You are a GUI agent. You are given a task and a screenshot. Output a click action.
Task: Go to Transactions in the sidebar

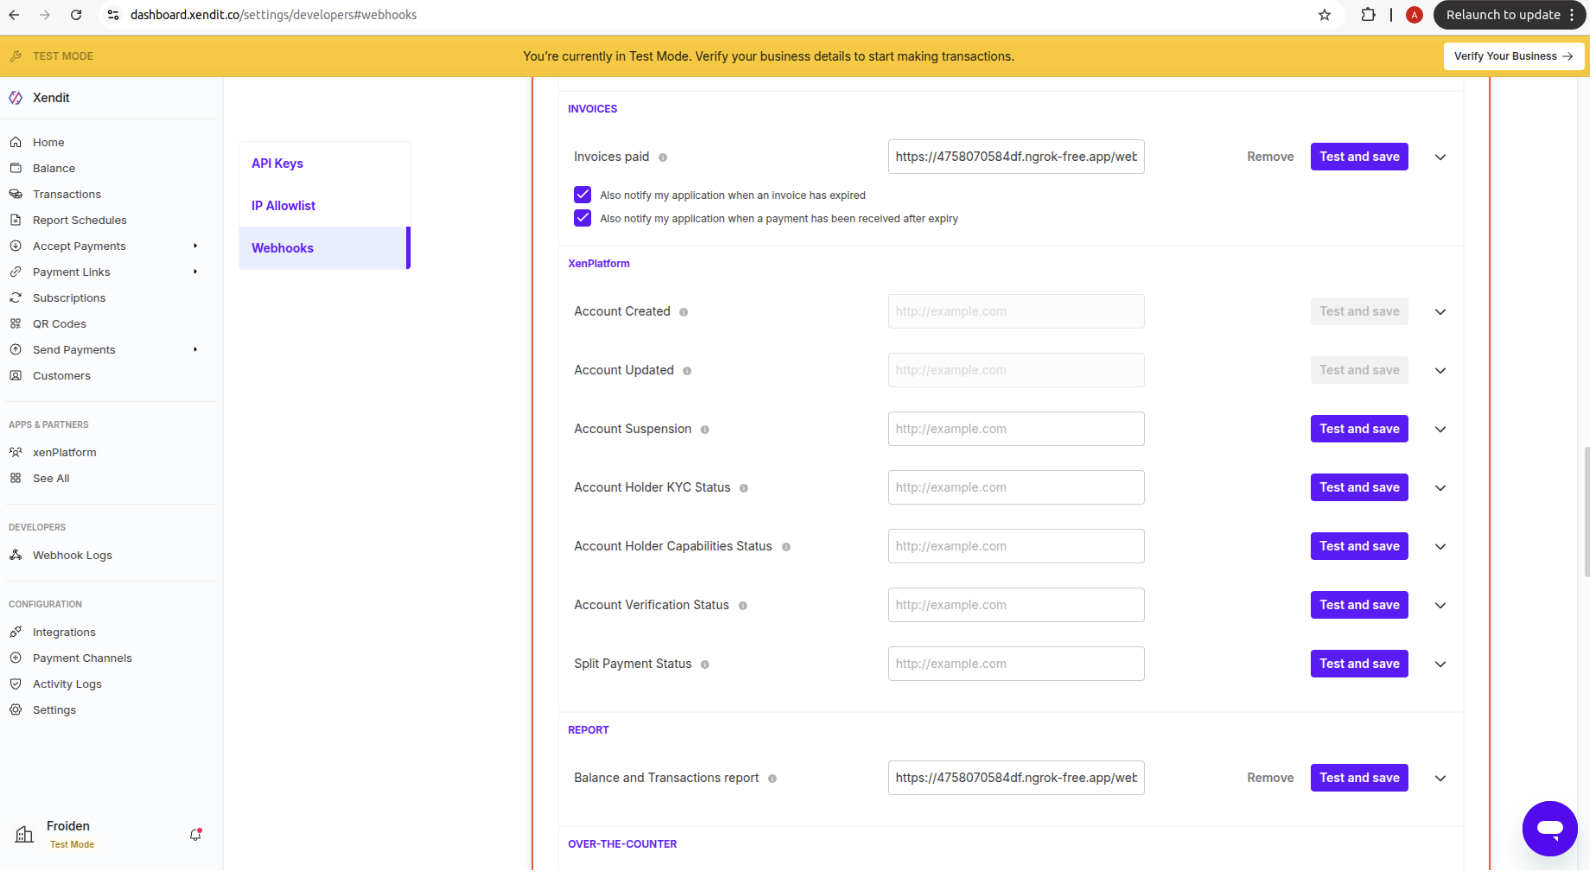click(x=66, y=194)
